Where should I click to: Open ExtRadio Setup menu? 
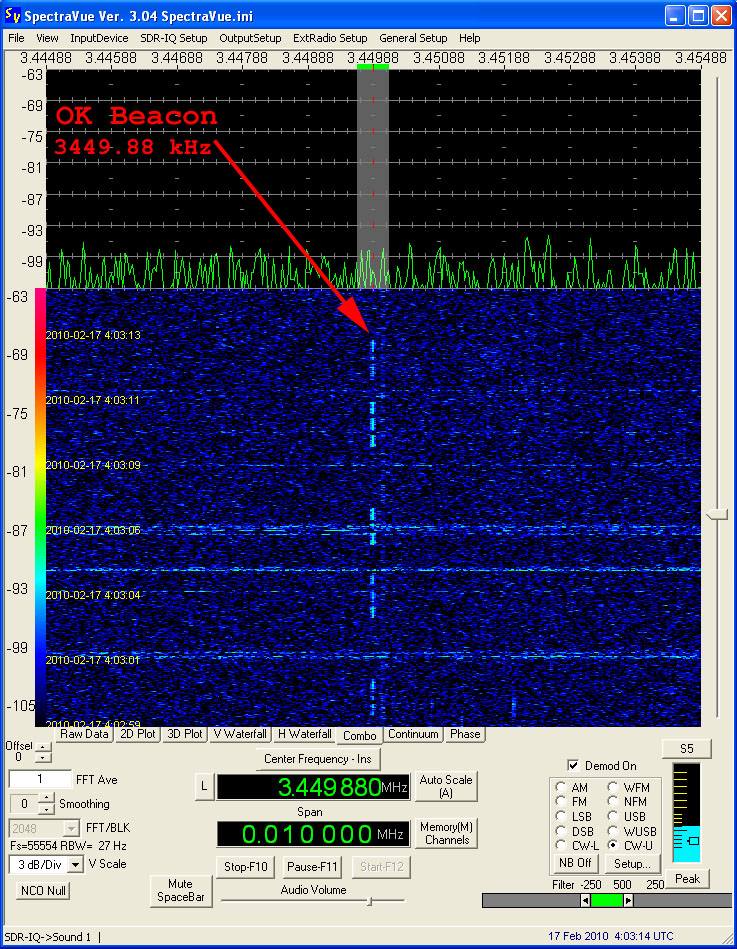coord(330,38)
